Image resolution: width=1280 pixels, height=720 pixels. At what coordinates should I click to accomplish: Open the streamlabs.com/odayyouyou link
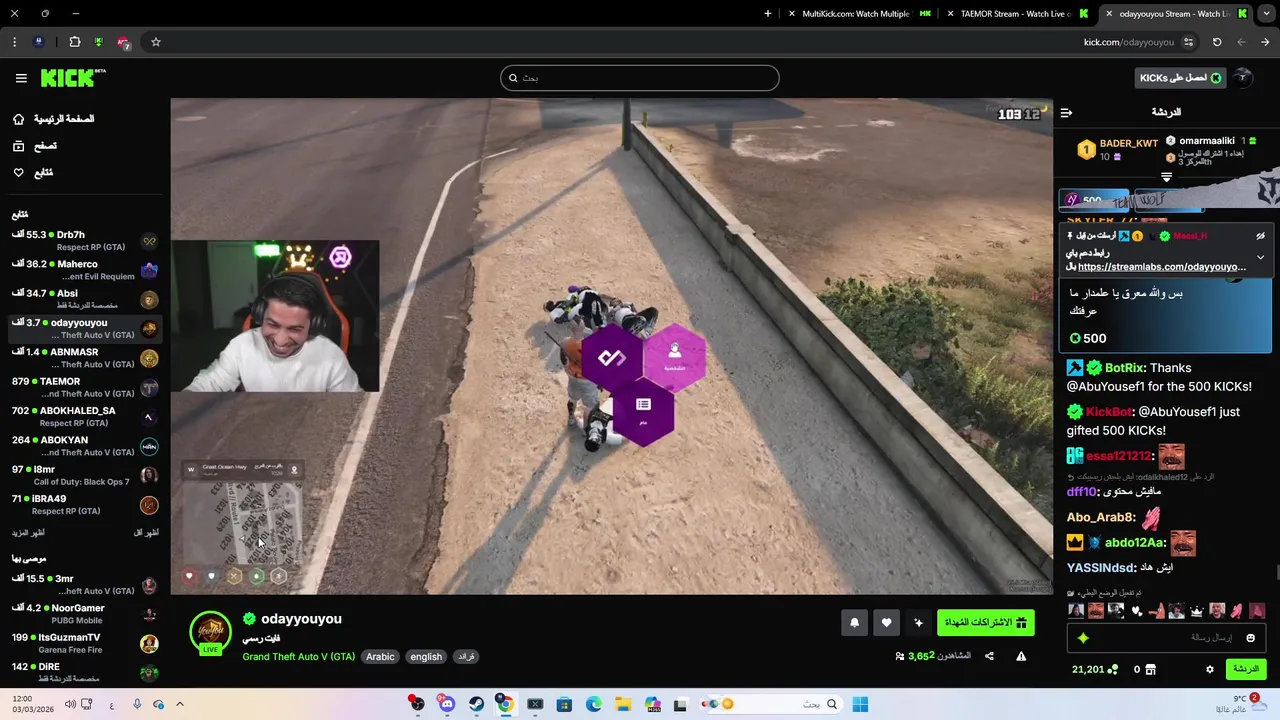(x=1162, y=267)
